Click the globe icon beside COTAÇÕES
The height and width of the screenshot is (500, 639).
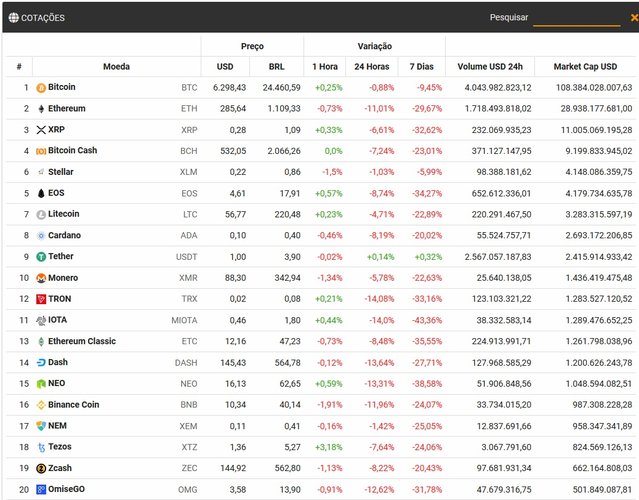(x=13, y=18)
